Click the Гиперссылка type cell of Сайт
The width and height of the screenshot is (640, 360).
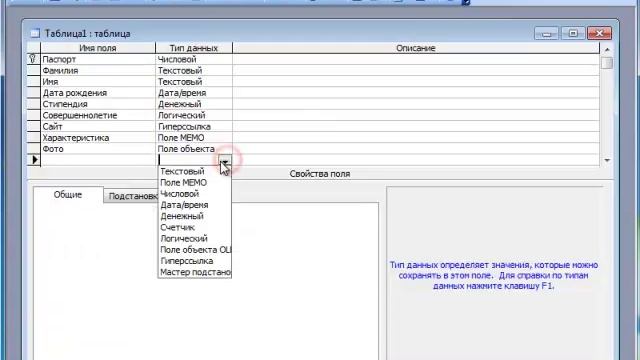coord(194,127)
